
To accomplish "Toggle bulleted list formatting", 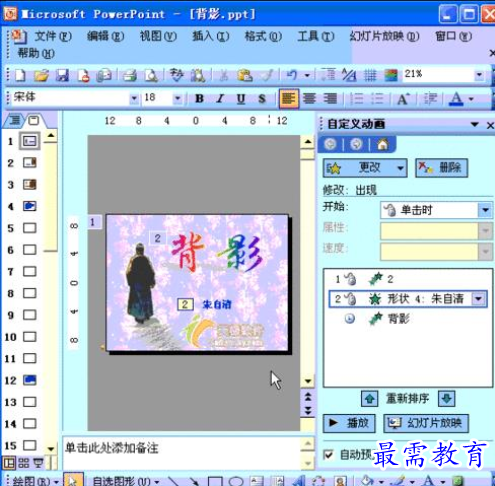I will 377,99.
